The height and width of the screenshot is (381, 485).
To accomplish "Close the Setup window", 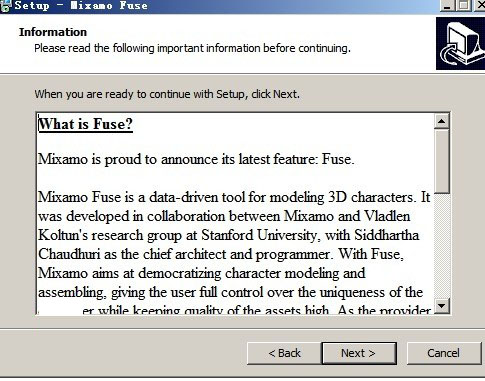I will pyautogui.click(x=479, y=6).
